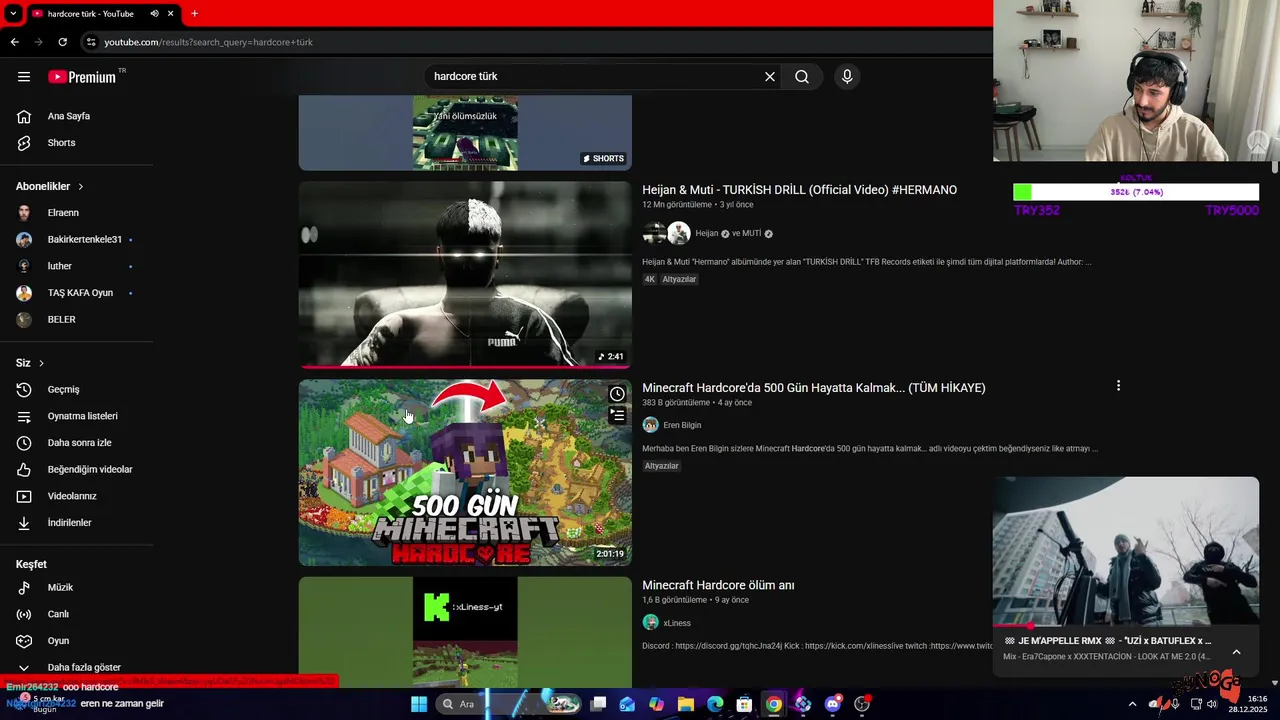The image size is (1280, 720).
Task: Go back with browser back arrow
Action: (x=14, y=42)
